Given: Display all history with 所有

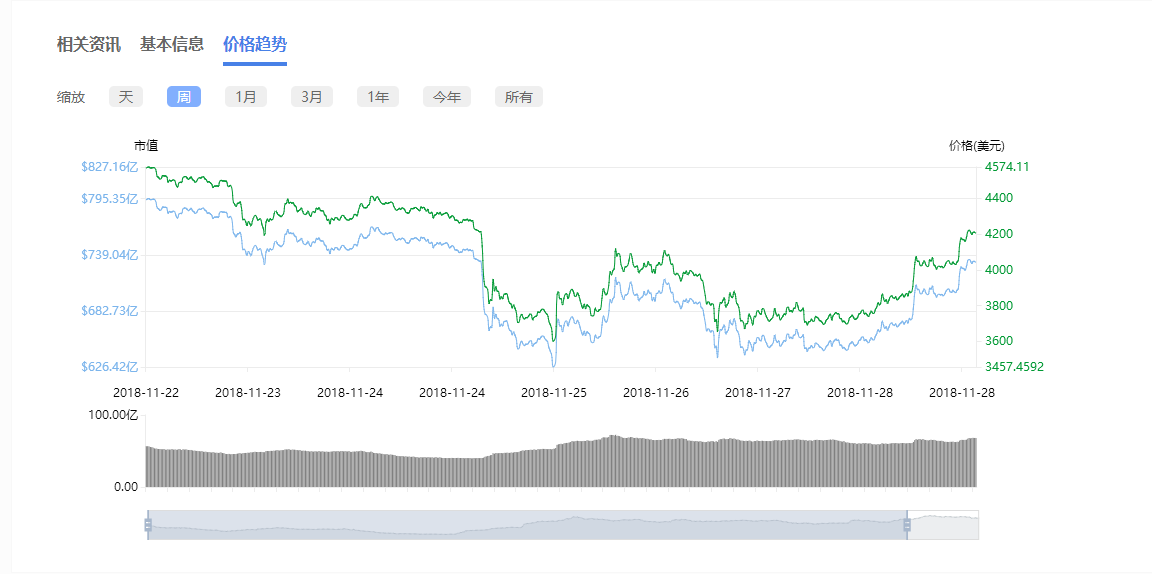Looking at the screenshot, I should click(518, 97).
